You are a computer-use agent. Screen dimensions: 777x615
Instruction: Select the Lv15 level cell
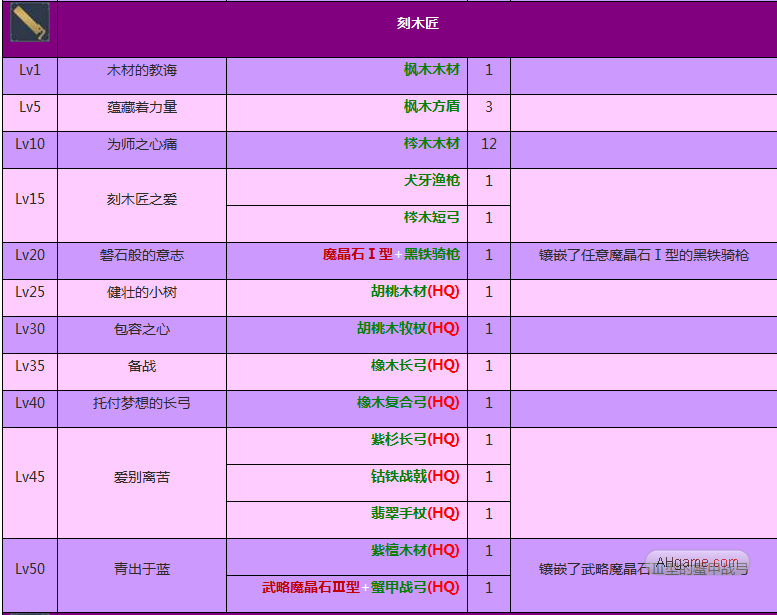[30, 205]
